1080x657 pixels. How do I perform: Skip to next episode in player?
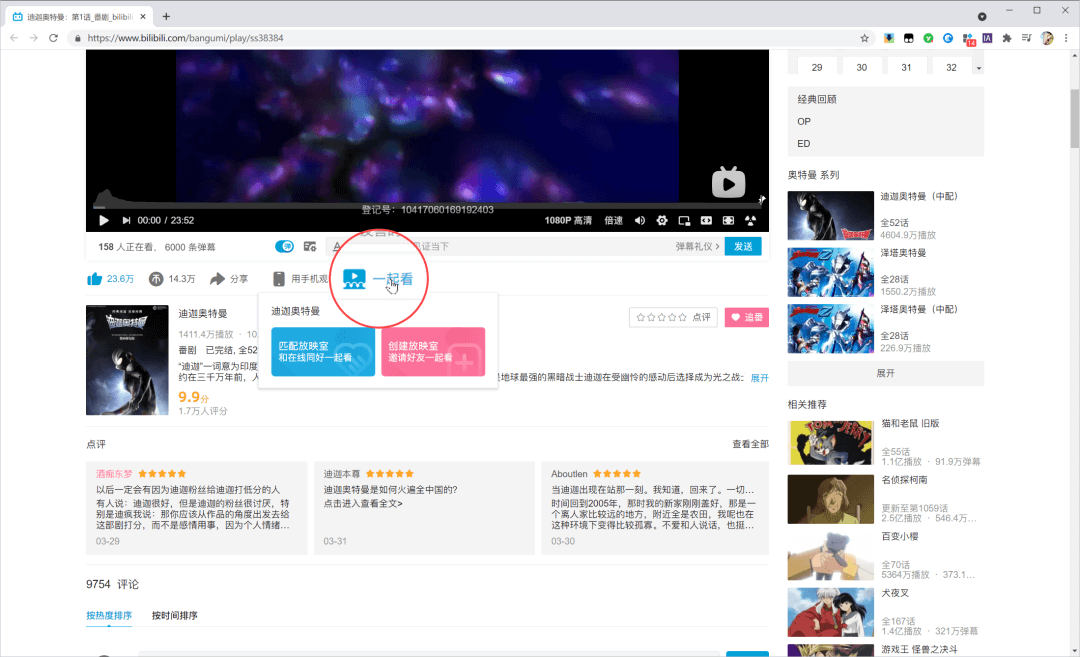(x=126, y=220)
